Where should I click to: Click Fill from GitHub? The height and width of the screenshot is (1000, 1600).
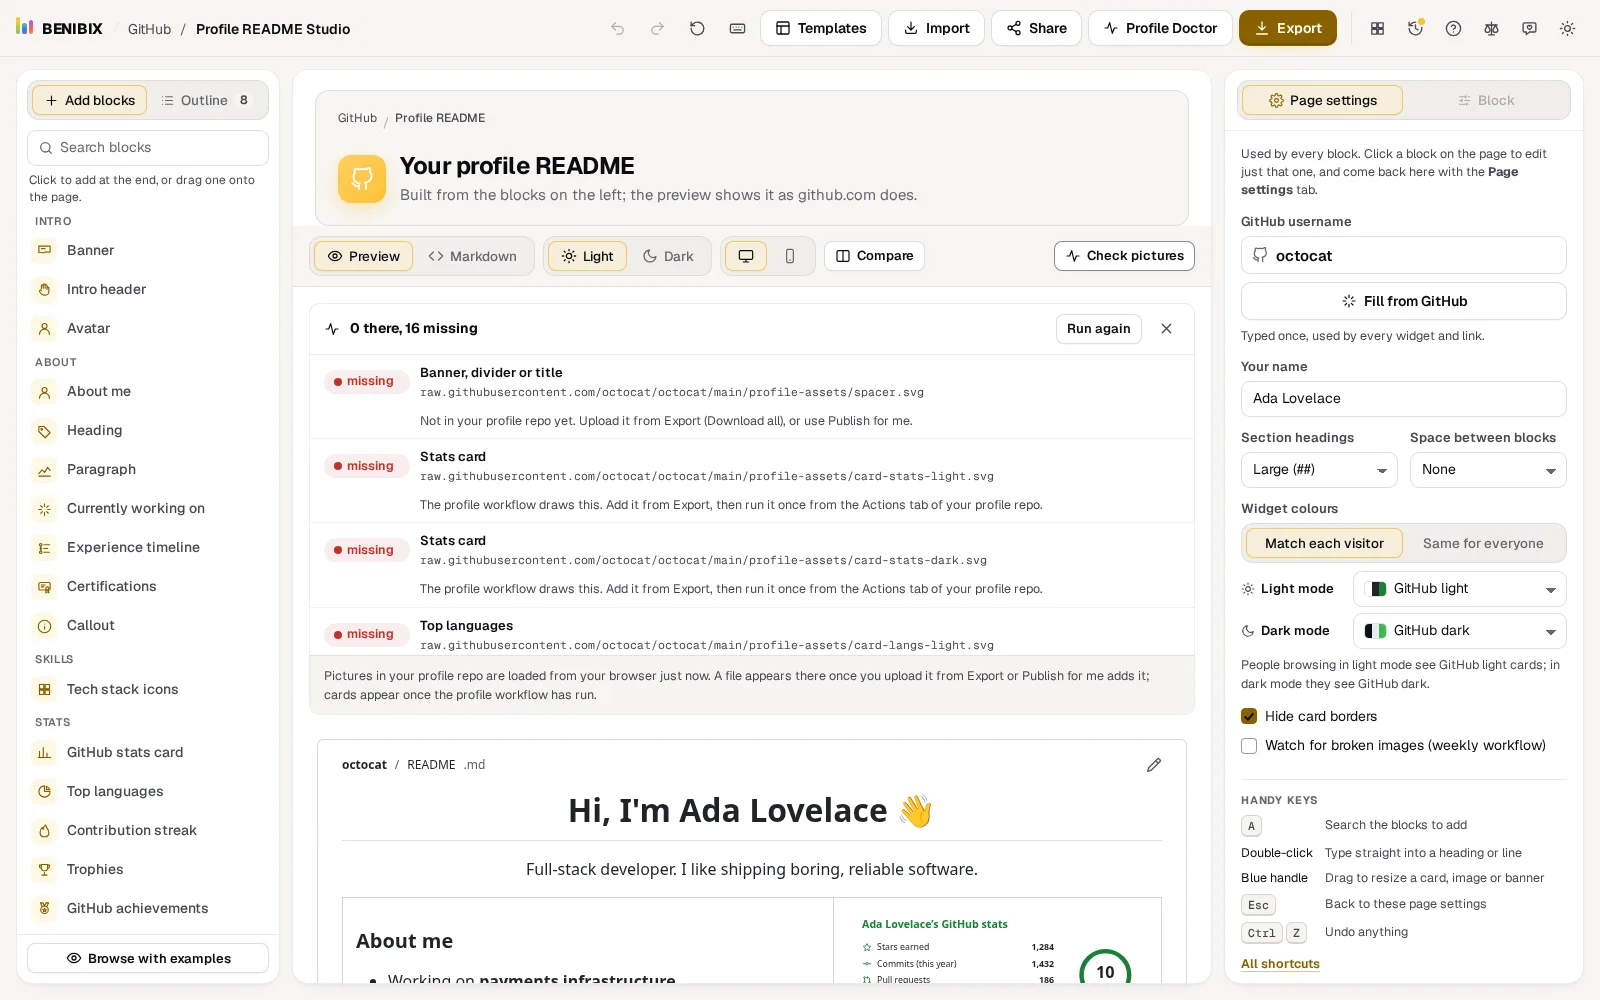1404,301
